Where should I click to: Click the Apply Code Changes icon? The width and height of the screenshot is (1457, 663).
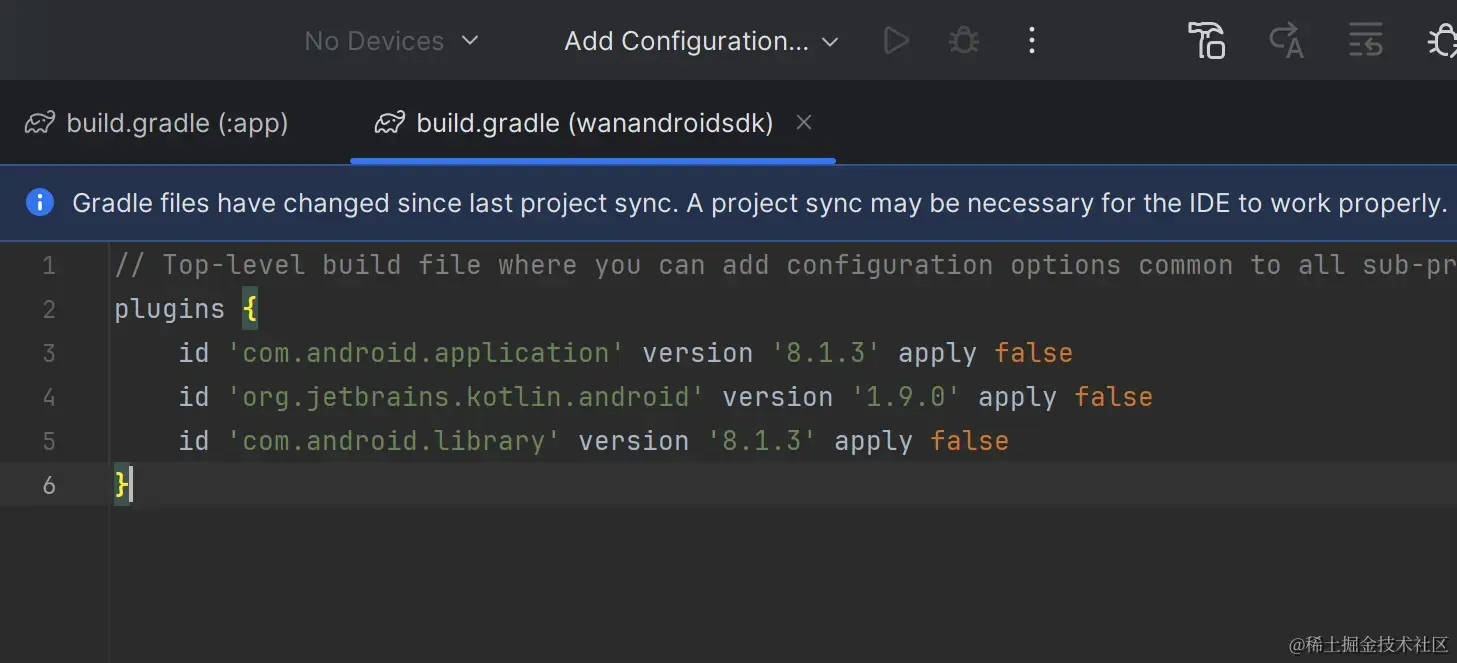(x=1365, y=41)
